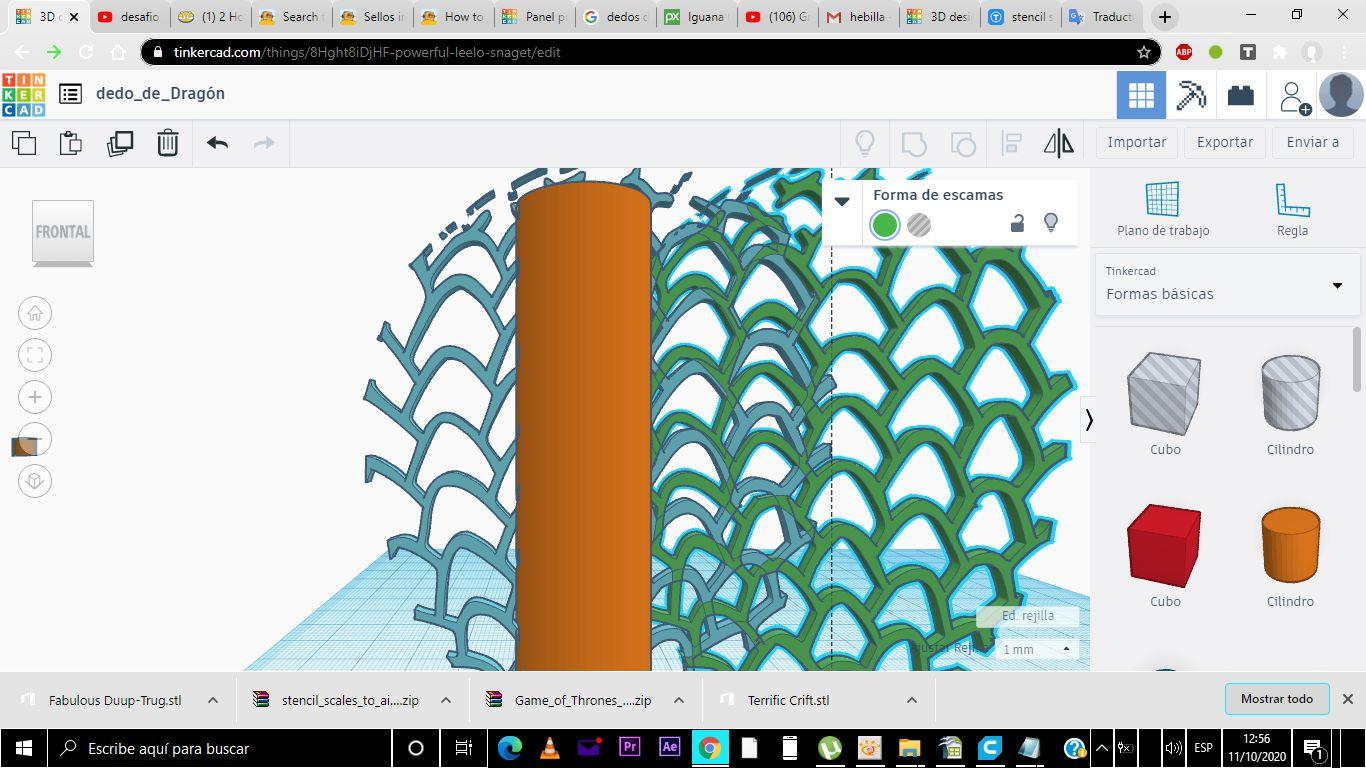Choose the green Solid color swatch

click(x=885, y=225)
